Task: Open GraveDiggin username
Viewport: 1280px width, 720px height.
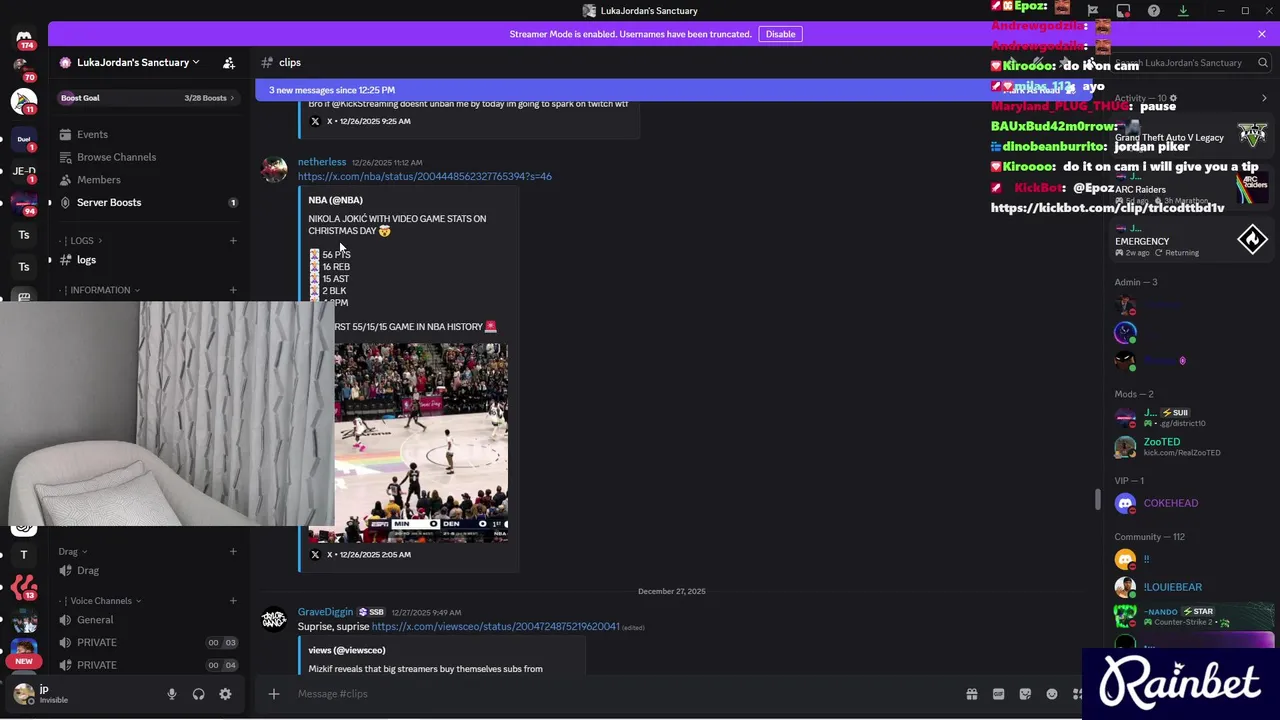Action: click(x=325, y=612)
